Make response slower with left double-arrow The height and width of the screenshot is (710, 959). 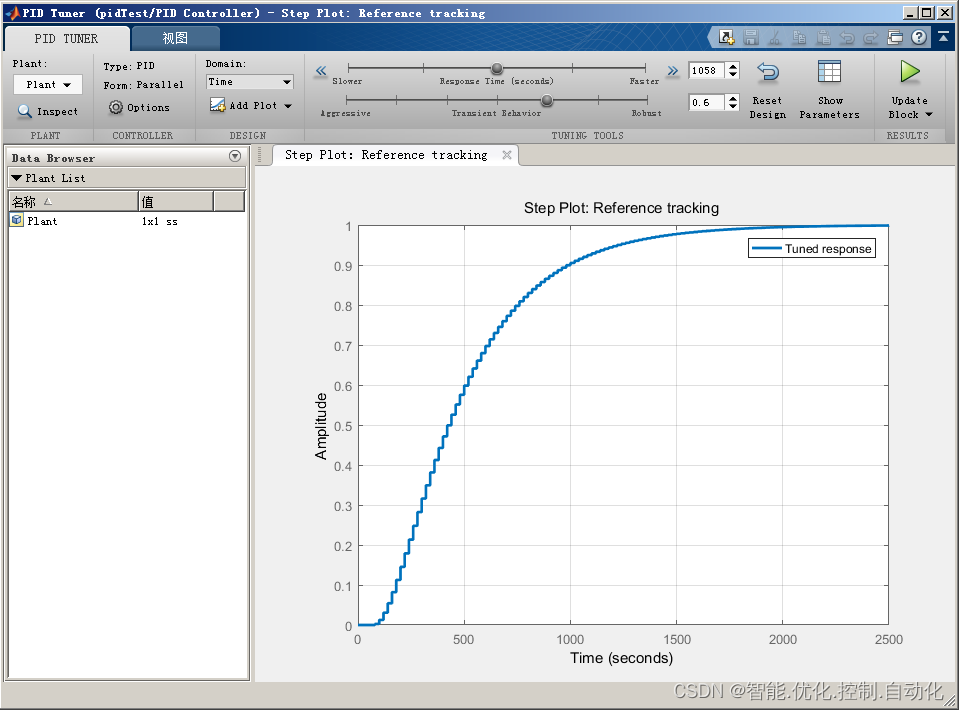click(321, 71)
